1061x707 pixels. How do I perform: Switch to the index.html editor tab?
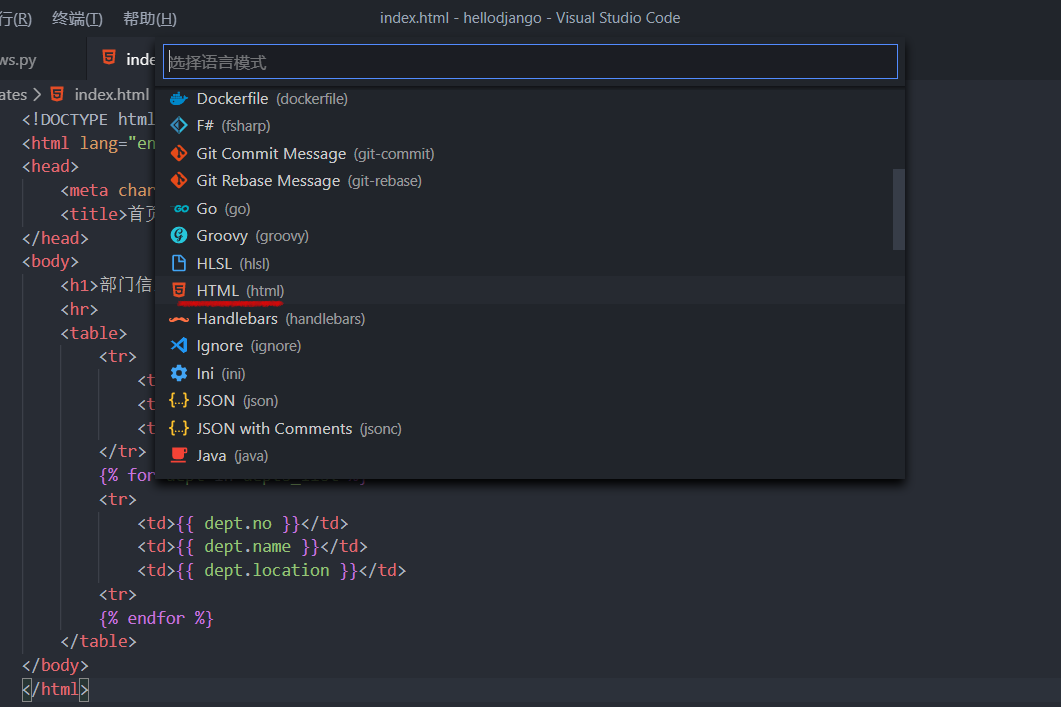(x=122, y=60)
